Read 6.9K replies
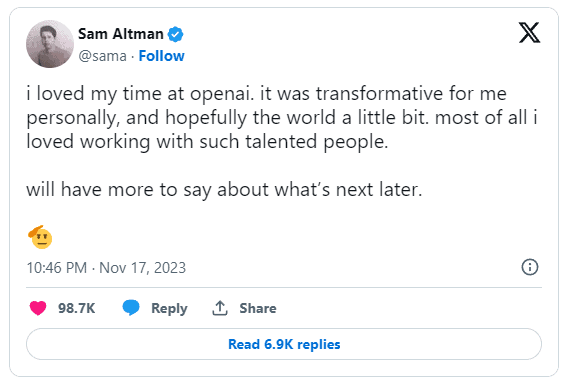This screenshot has height=381, width=566. 284,344
